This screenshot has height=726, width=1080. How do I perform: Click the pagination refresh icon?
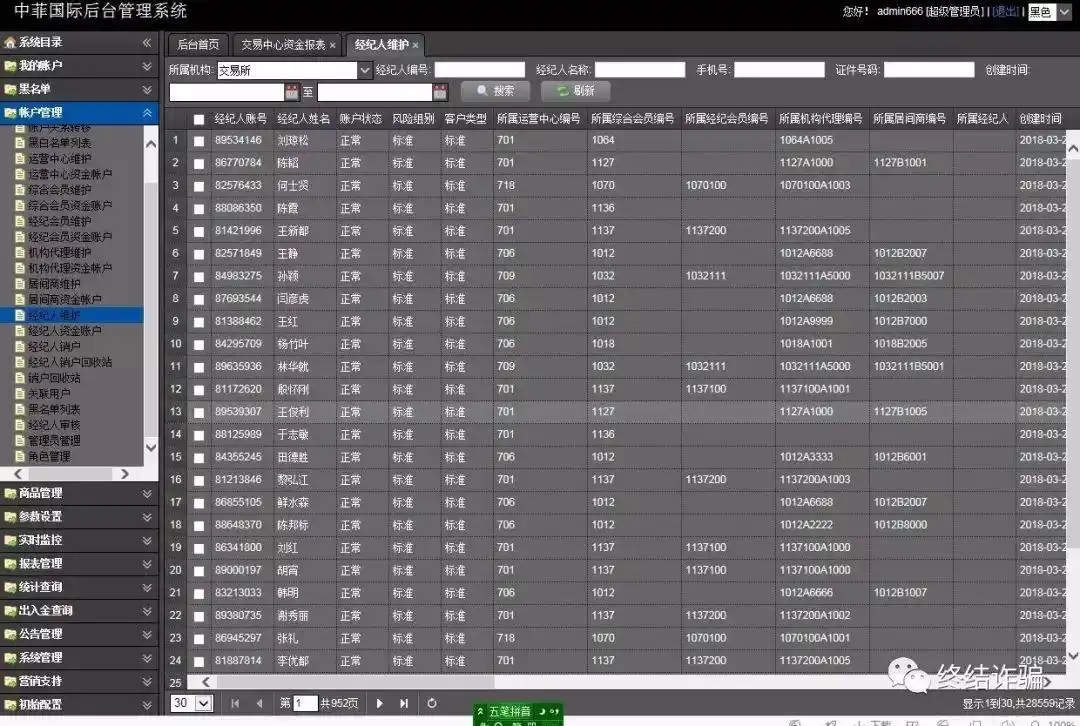[x=432, y=703]
